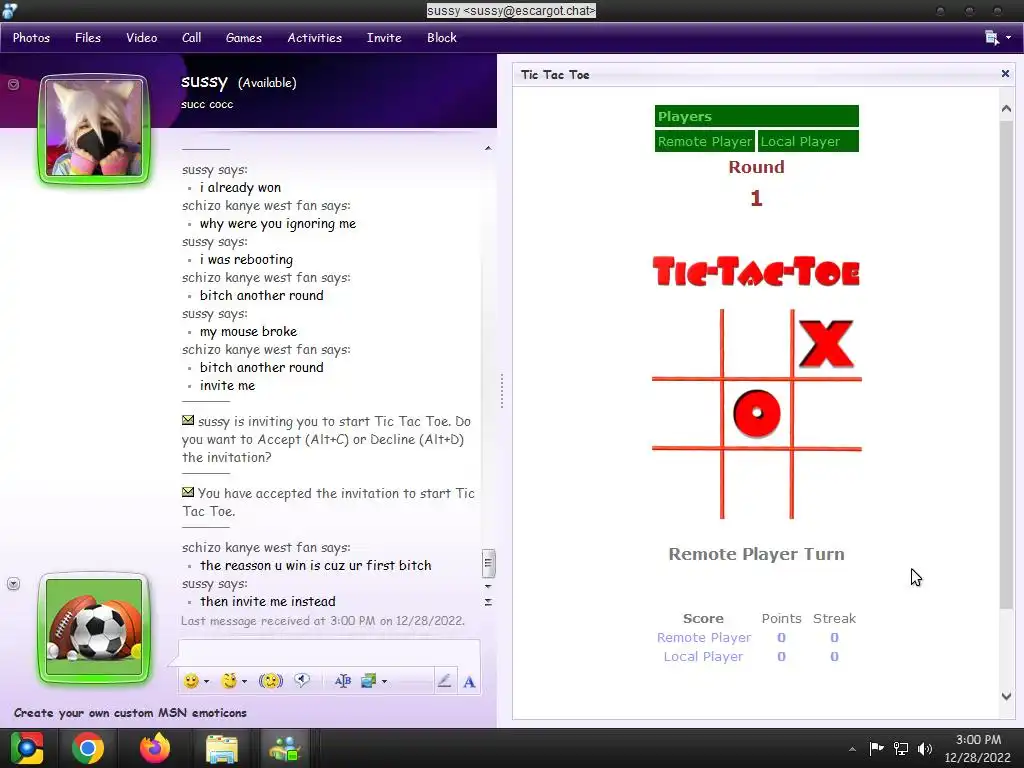Launch Chrome from the taskbar
The width and height of the screenshot is (1024, 768).
tap(88, 748)
